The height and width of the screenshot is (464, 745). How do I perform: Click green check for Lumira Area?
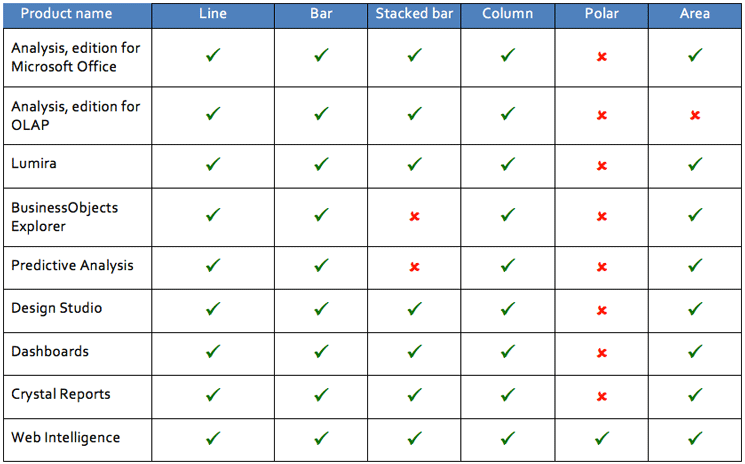[x=695, y=164]
